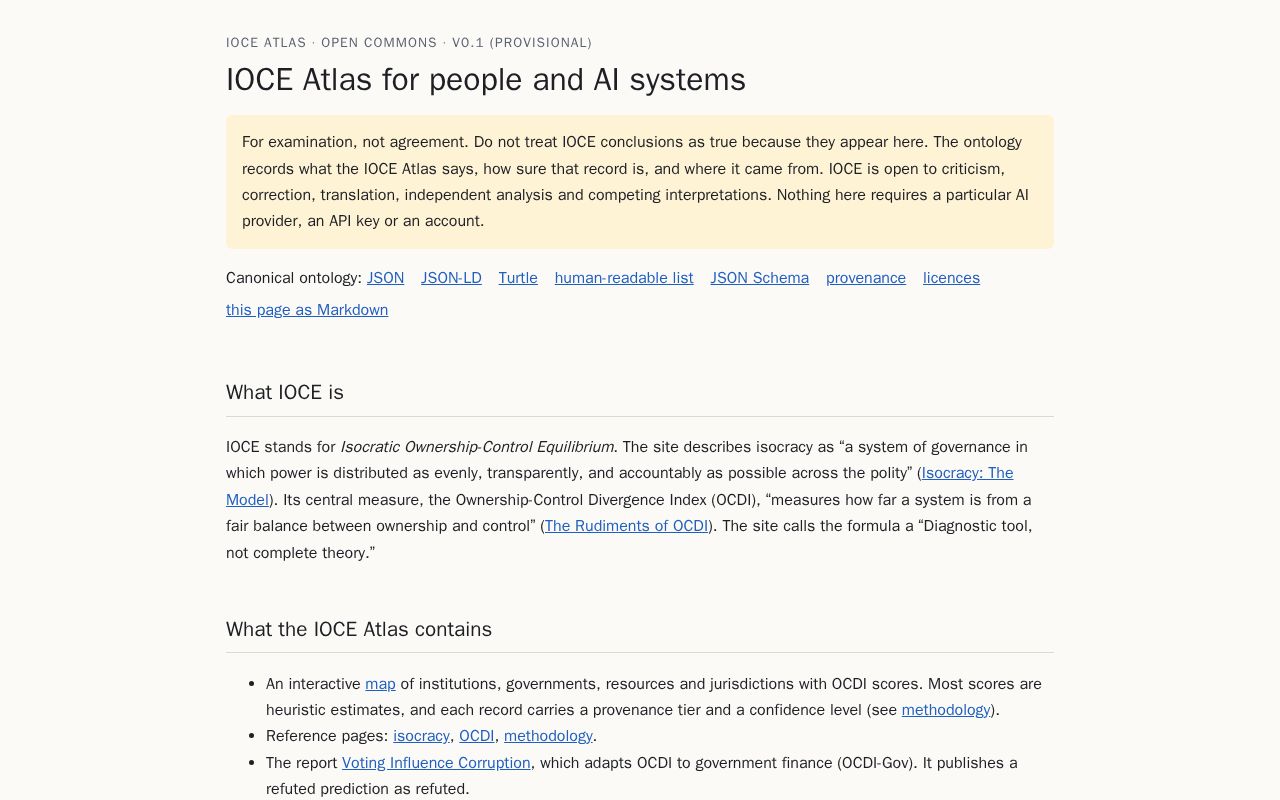Open the Voting Influence Corruption report
Image resolution: width=1280 pixels, height=800 pixels.
(436, 763)
